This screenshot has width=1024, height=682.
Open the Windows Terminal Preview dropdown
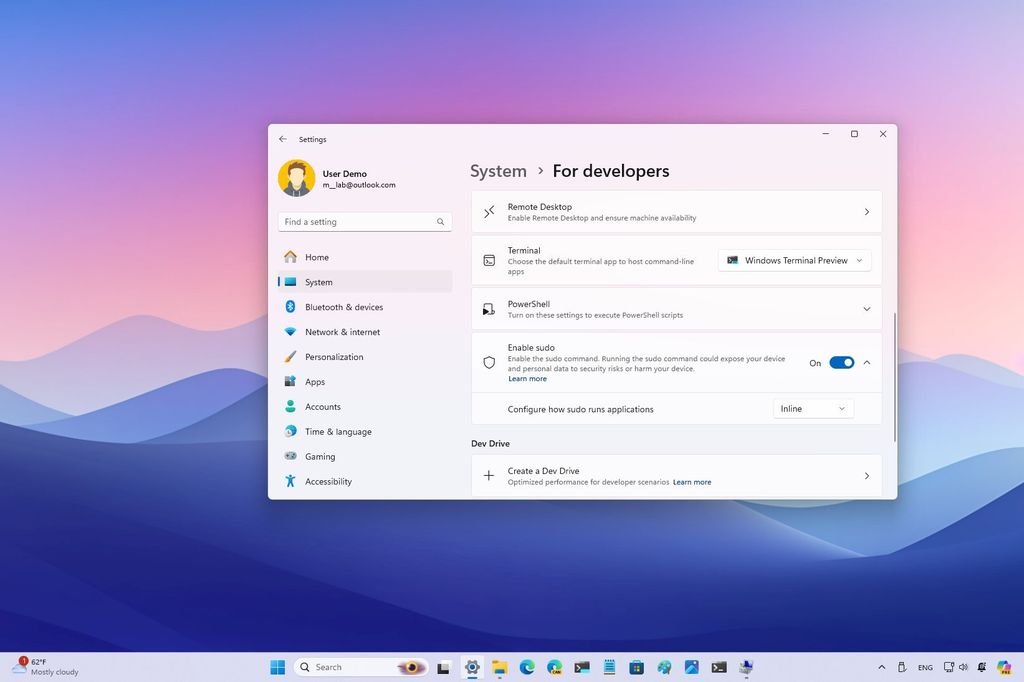(x=794, y=260)
